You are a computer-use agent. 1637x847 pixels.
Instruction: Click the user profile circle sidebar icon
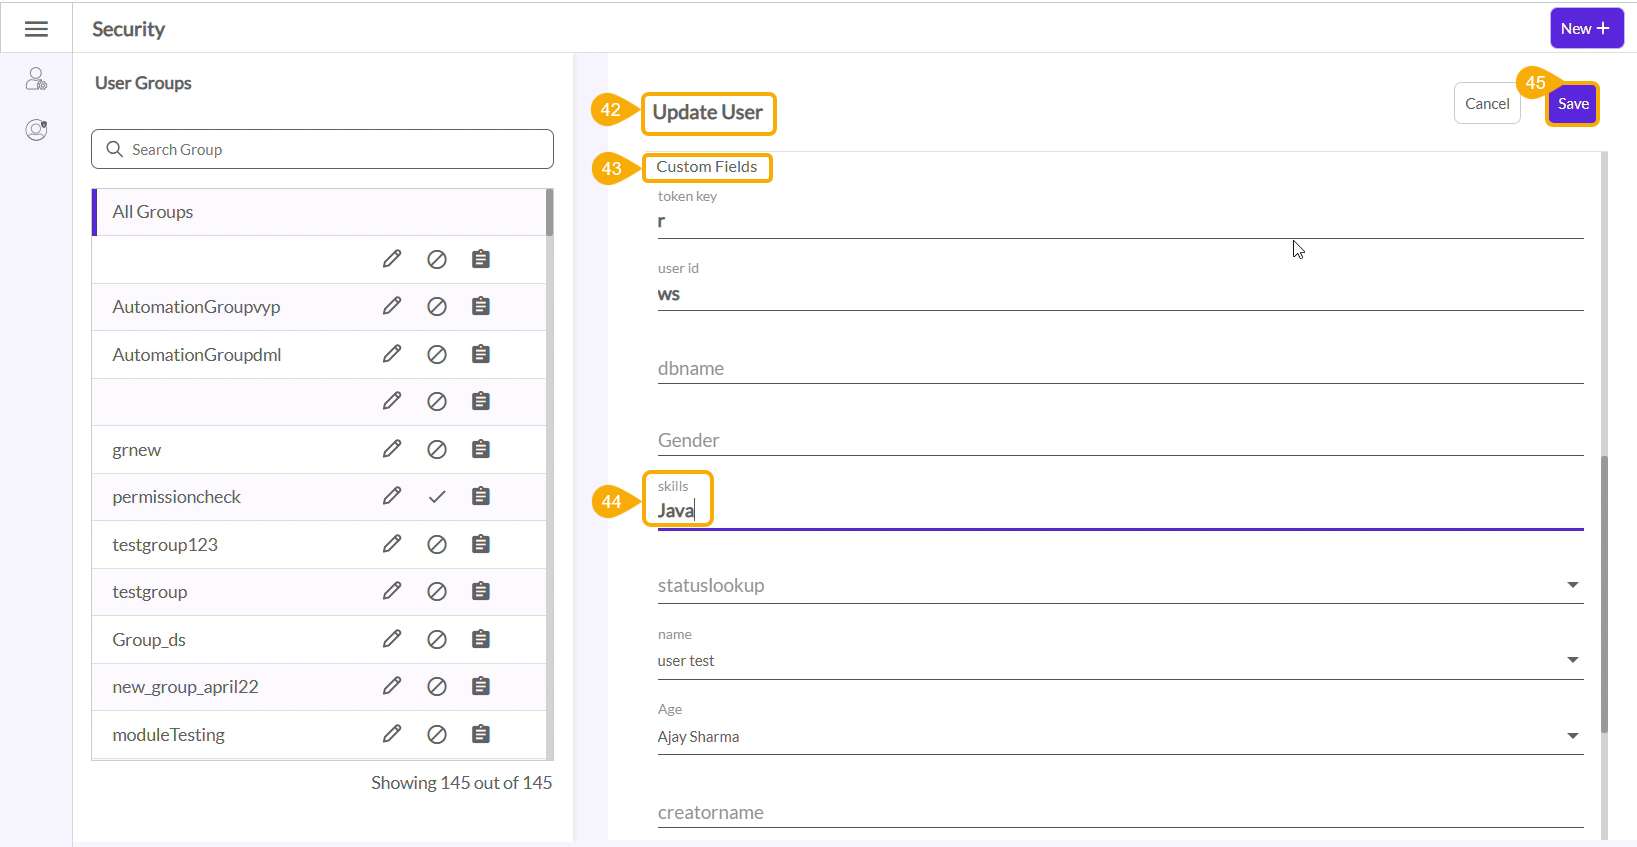36,130
